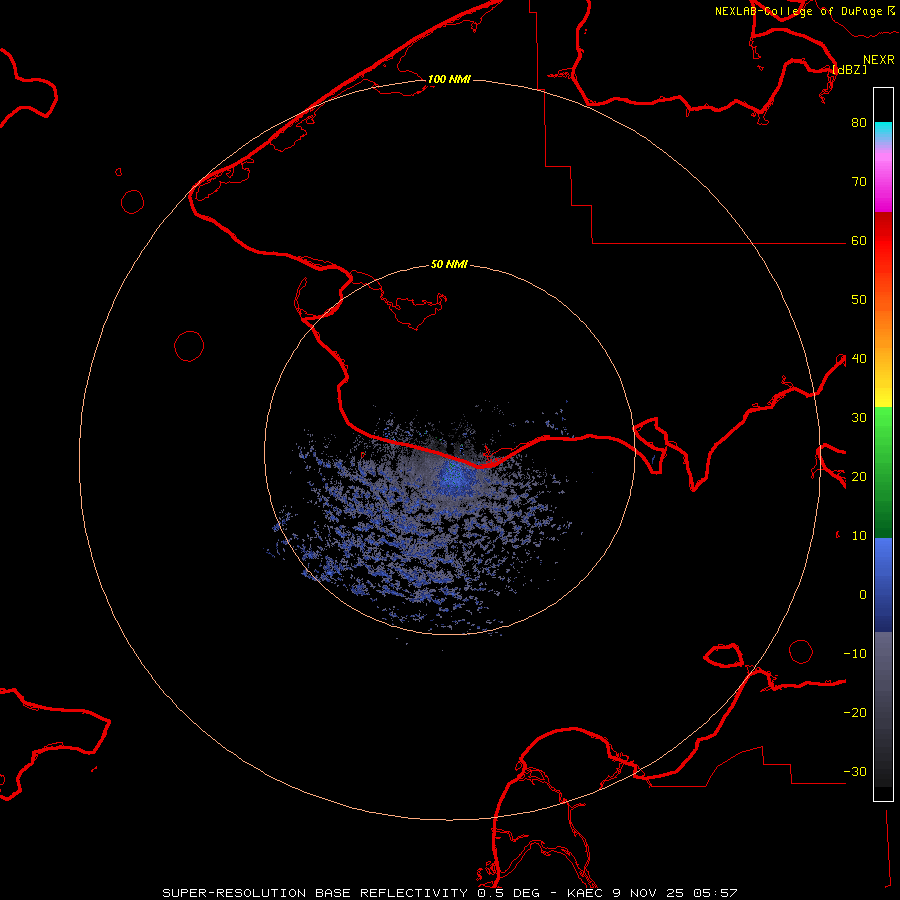This screenshot has width=900, height=900.
Task: Click the dBZ unit label above the color bar
Action: coord(850,69)
